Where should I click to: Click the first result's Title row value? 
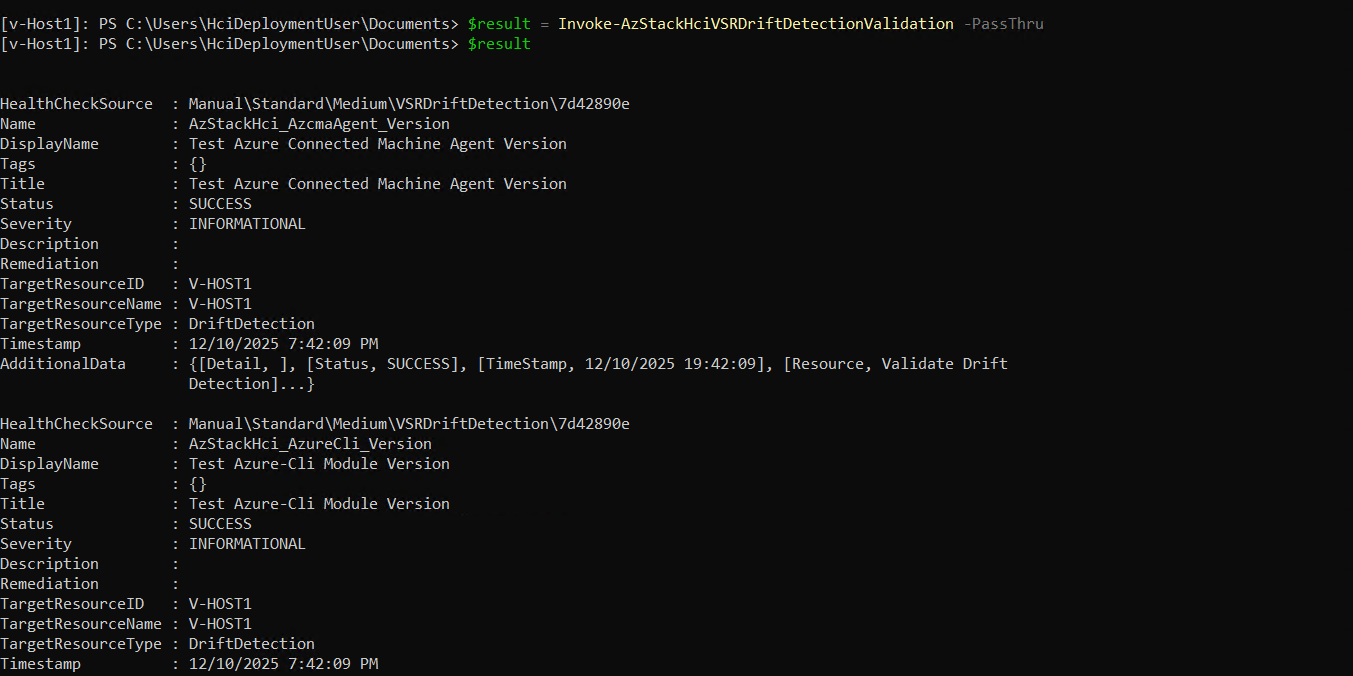coord(377,184)
